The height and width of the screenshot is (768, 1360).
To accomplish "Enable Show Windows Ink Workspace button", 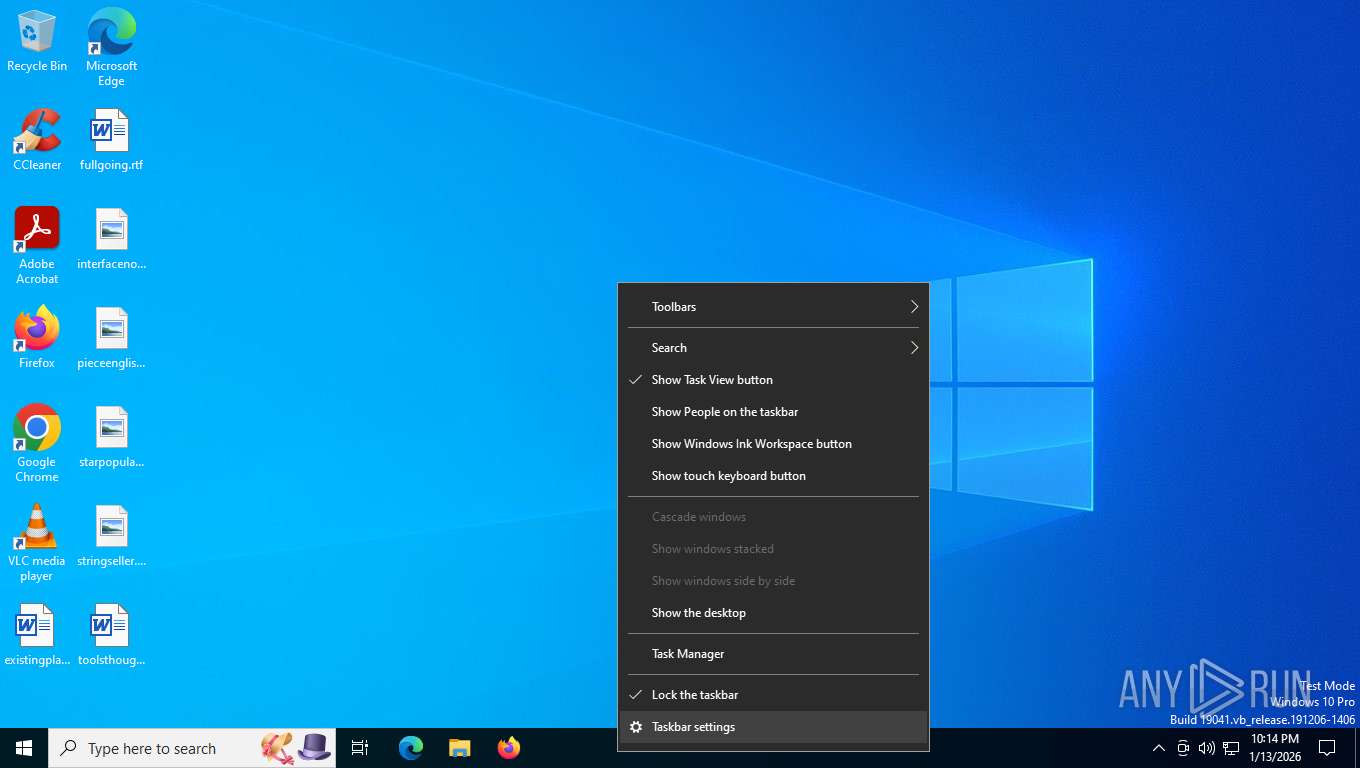I will [x=773, y=444].
